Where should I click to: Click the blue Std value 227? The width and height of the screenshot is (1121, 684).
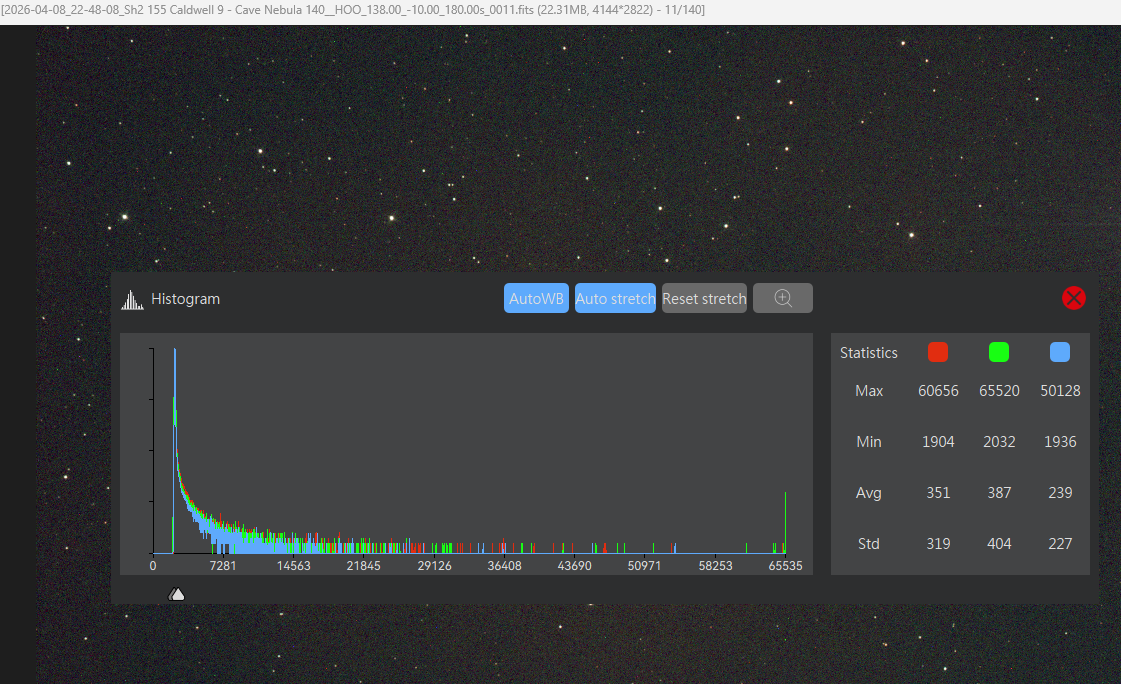click(x=1060, y=544)
